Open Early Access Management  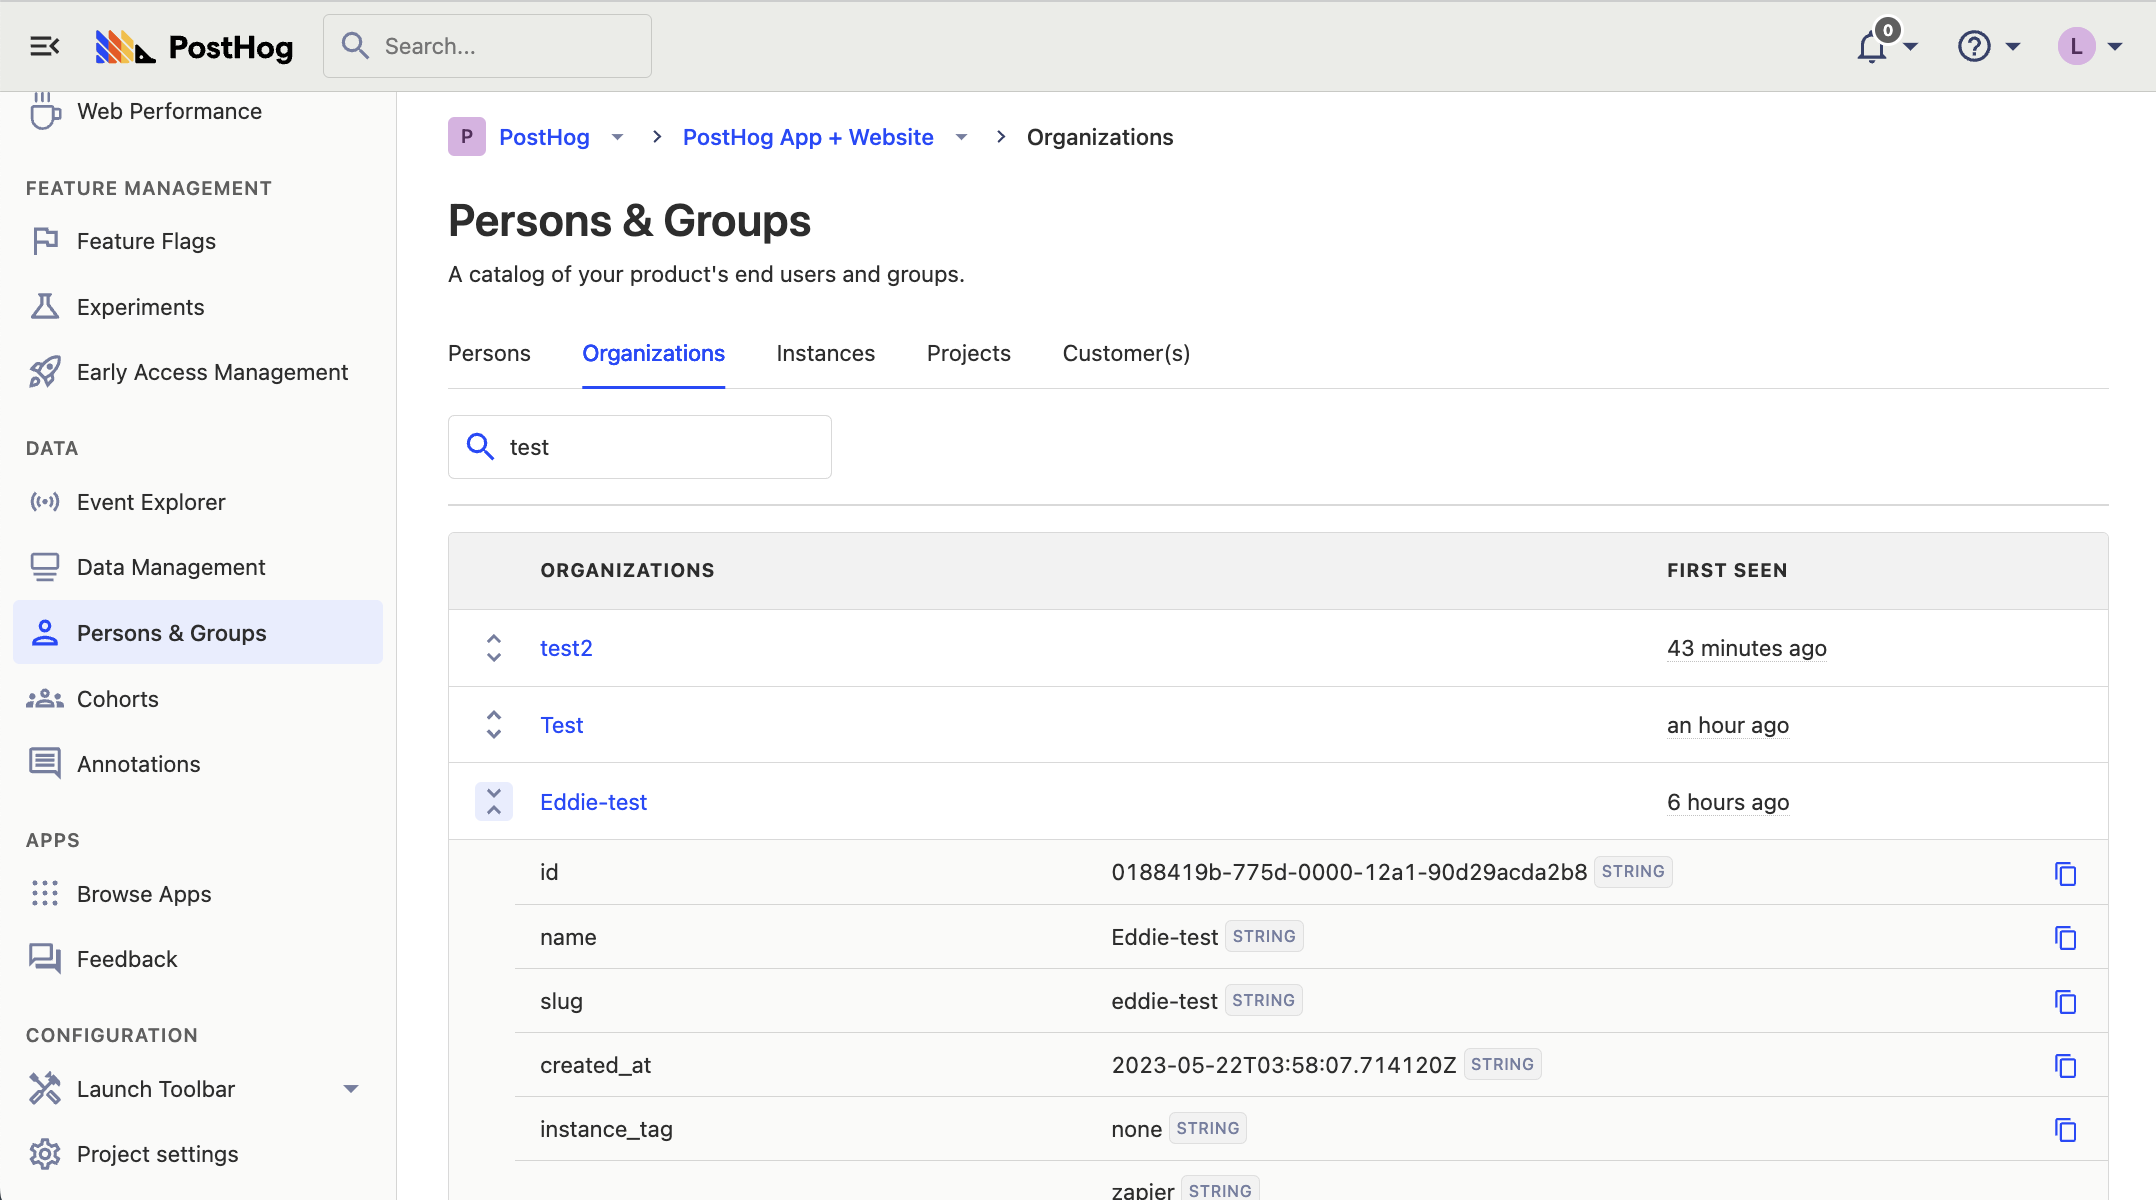212,371
